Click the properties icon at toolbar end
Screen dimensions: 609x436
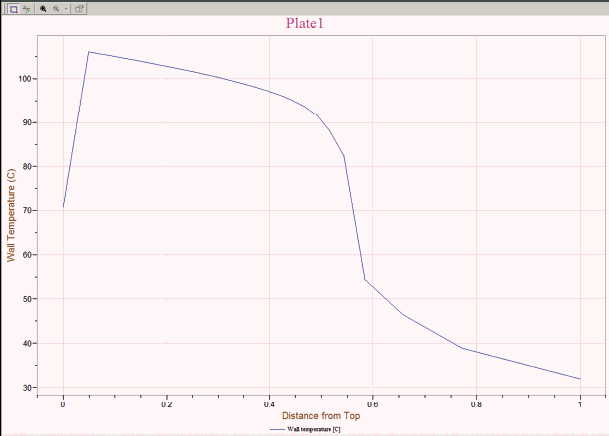pos(79,9)
